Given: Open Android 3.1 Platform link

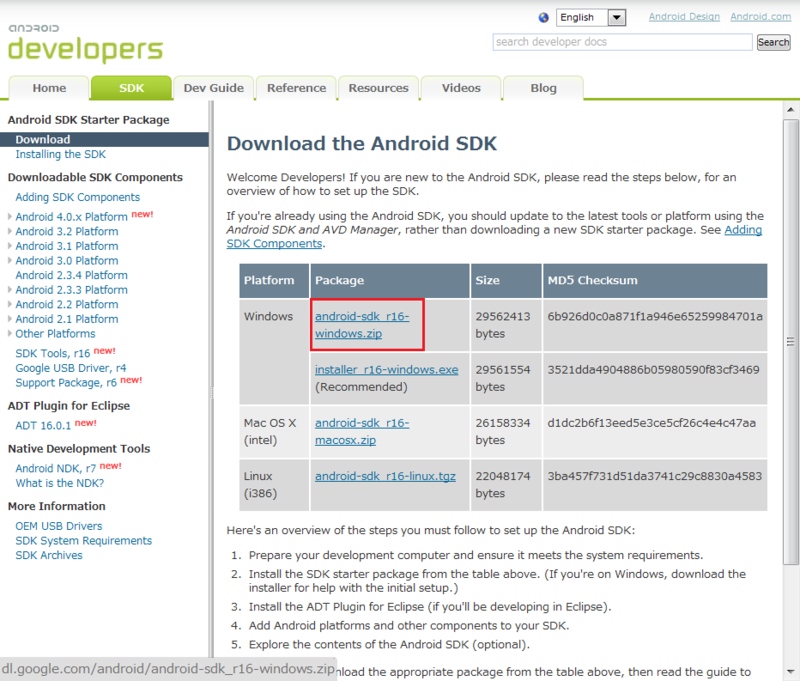Looking at the screenshot, I should tap(67, 246).
